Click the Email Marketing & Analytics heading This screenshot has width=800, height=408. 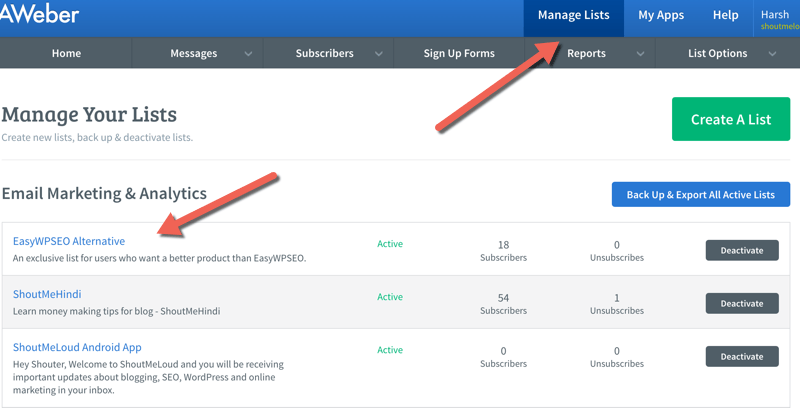pyautogui.click(x=104, y=193)
